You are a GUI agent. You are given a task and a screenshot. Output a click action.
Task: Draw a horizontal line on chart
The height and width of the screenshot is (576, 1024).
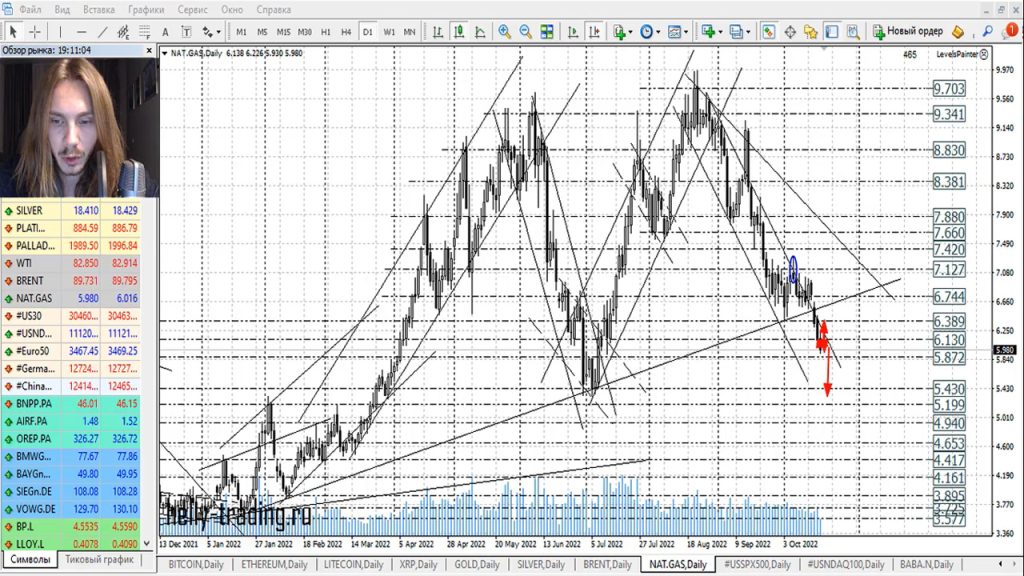tap(82, 32)
